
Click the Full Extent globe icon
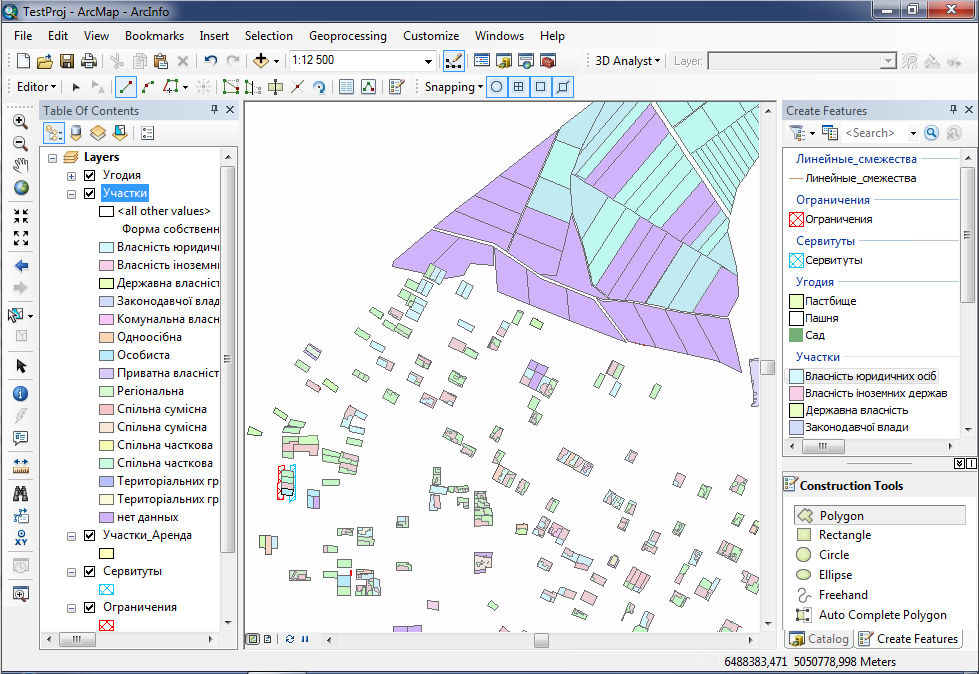click(20, 187)
